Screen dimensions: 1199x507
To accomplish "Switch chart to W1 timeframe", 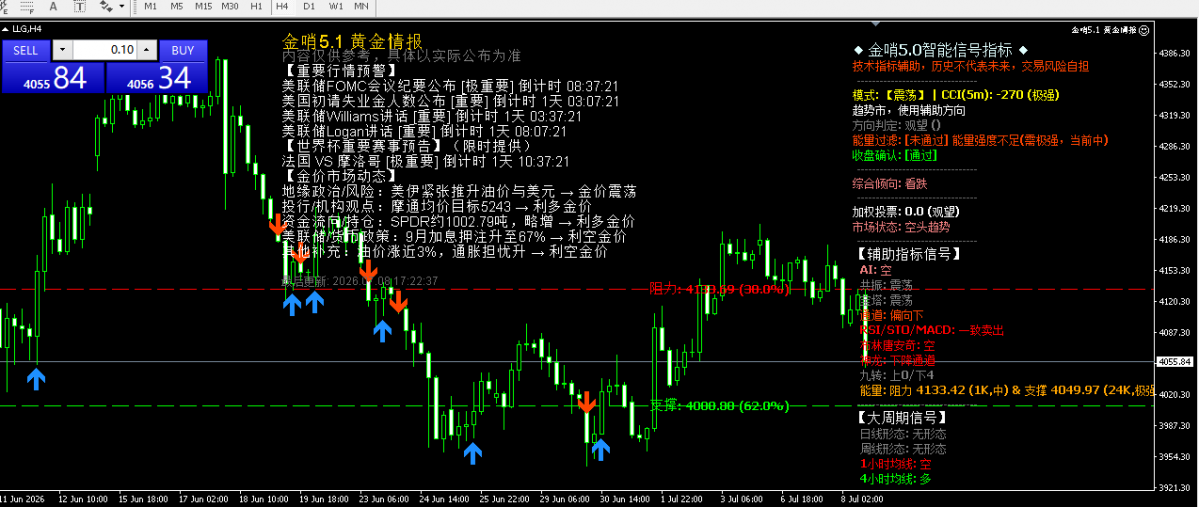I will (336, 6).
